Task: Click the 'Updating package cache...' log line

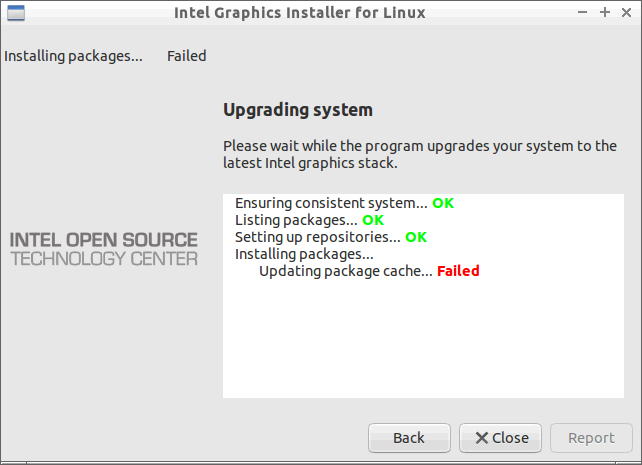Action: 346,271
